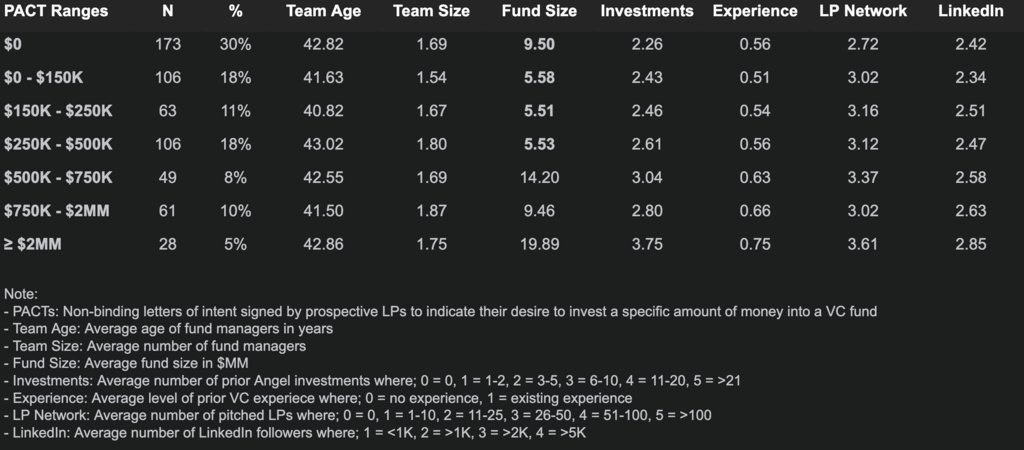Select the 3.75 investments value

647,244
